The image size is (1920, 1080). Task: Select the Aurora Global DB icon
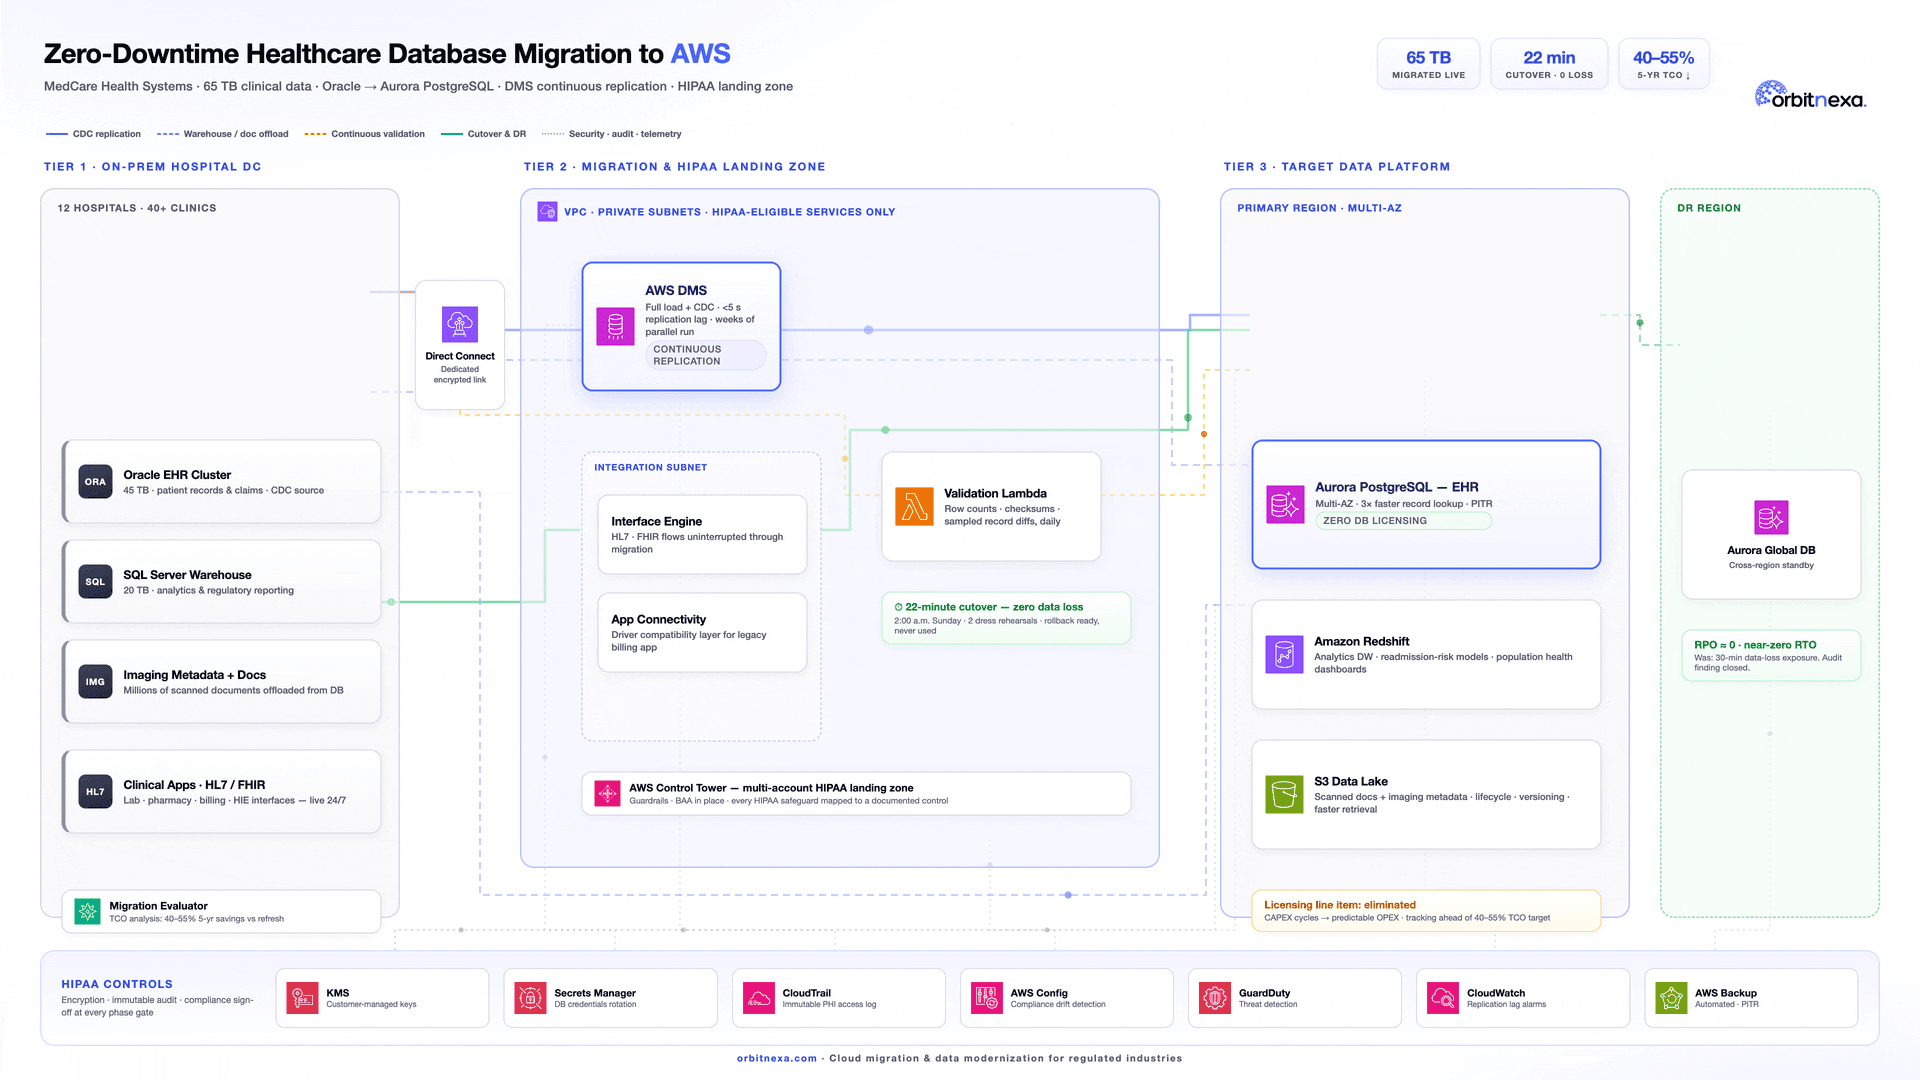click(1771, 517)
